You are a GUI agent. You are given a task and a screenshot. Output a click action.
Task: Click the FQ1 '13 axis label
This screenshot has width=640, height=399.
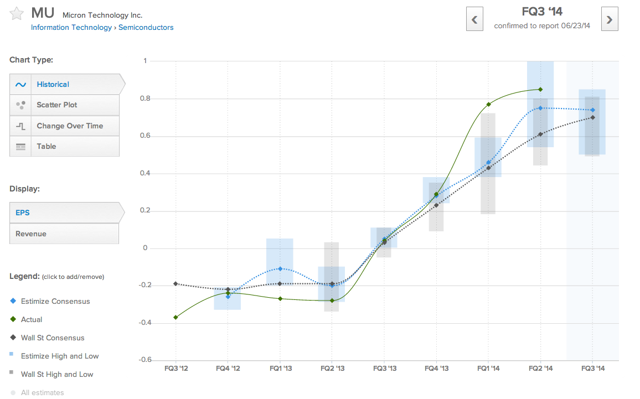(x=280, y=368)
